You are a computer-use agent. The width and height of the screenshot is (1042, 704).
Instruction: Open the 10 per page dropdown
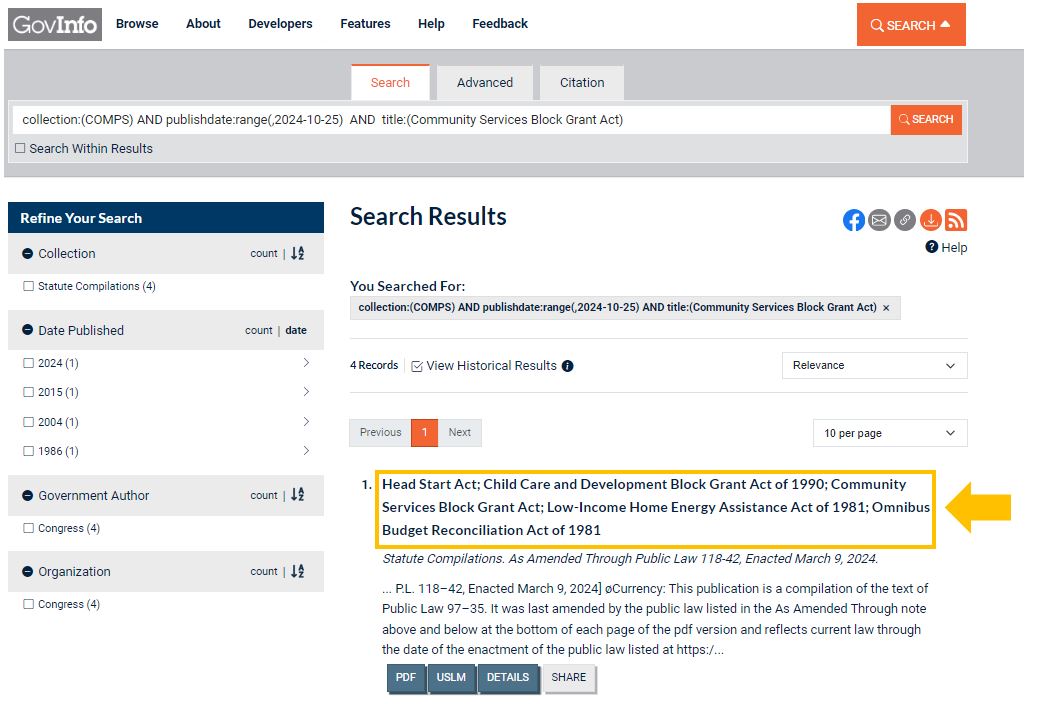[x=889, y=434]
